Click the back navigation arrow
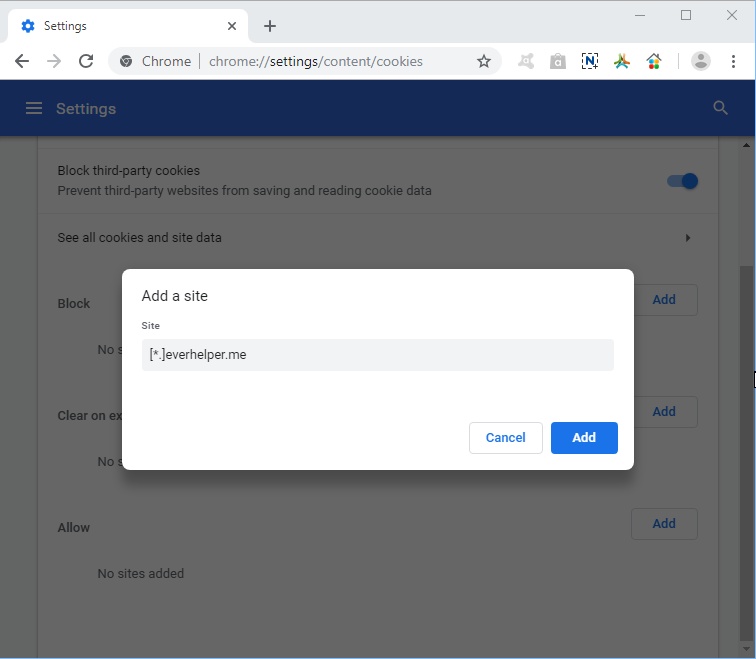 click(x=22, y=61)
